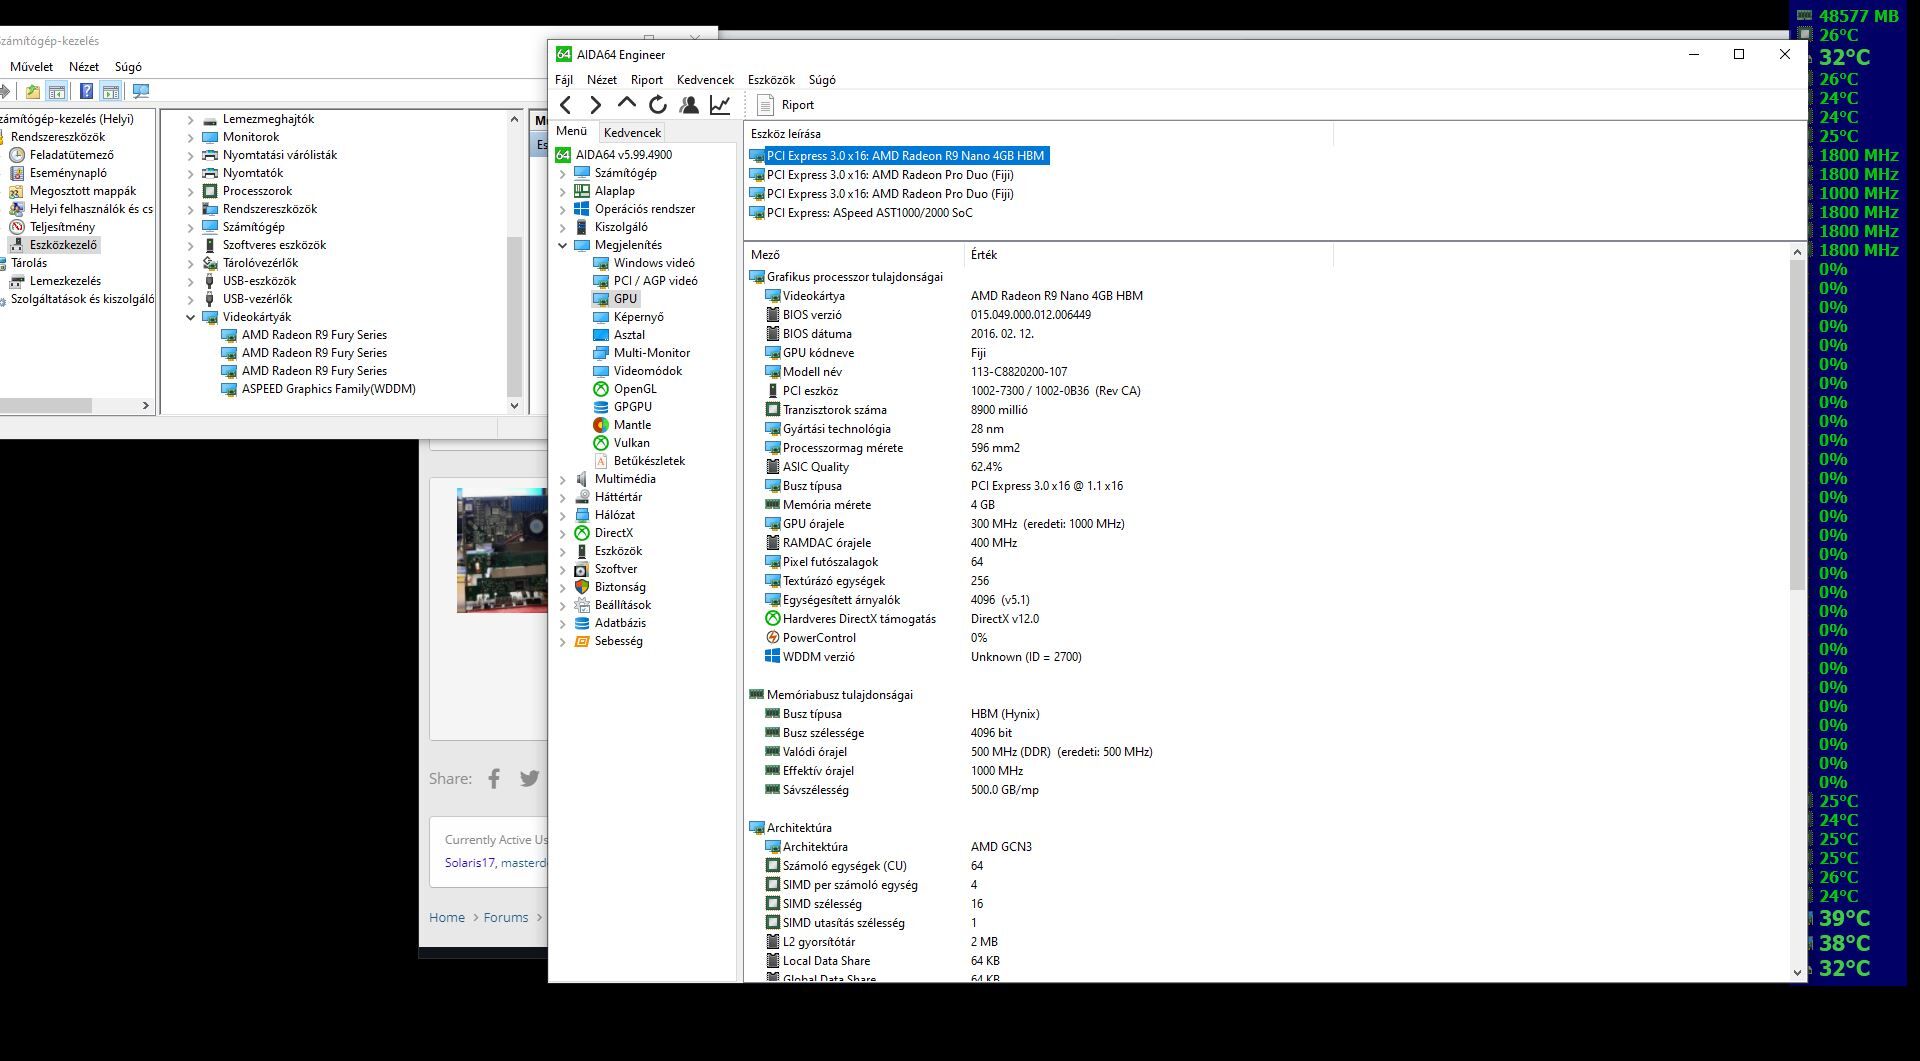Click the AIDA64 forward navigation arrow
Viewport: 1920px width, 1061px height.
596,105
